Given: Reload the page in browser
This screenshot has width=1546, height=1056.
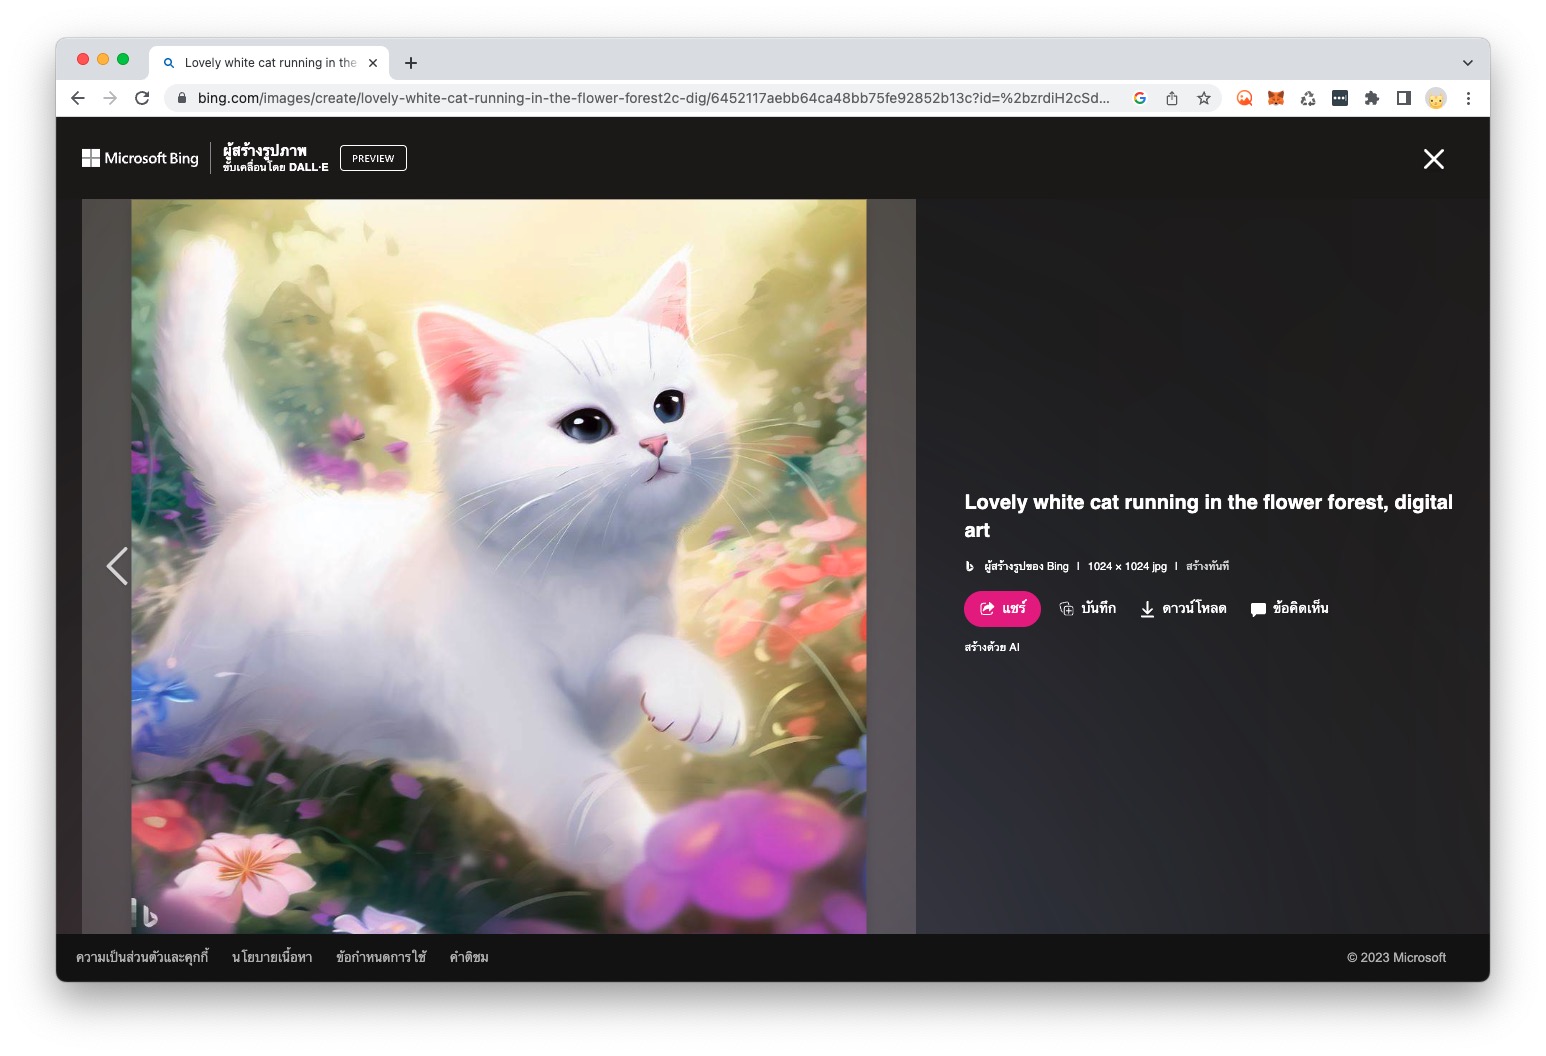Looking at the screenshot, I should (142, 98).
